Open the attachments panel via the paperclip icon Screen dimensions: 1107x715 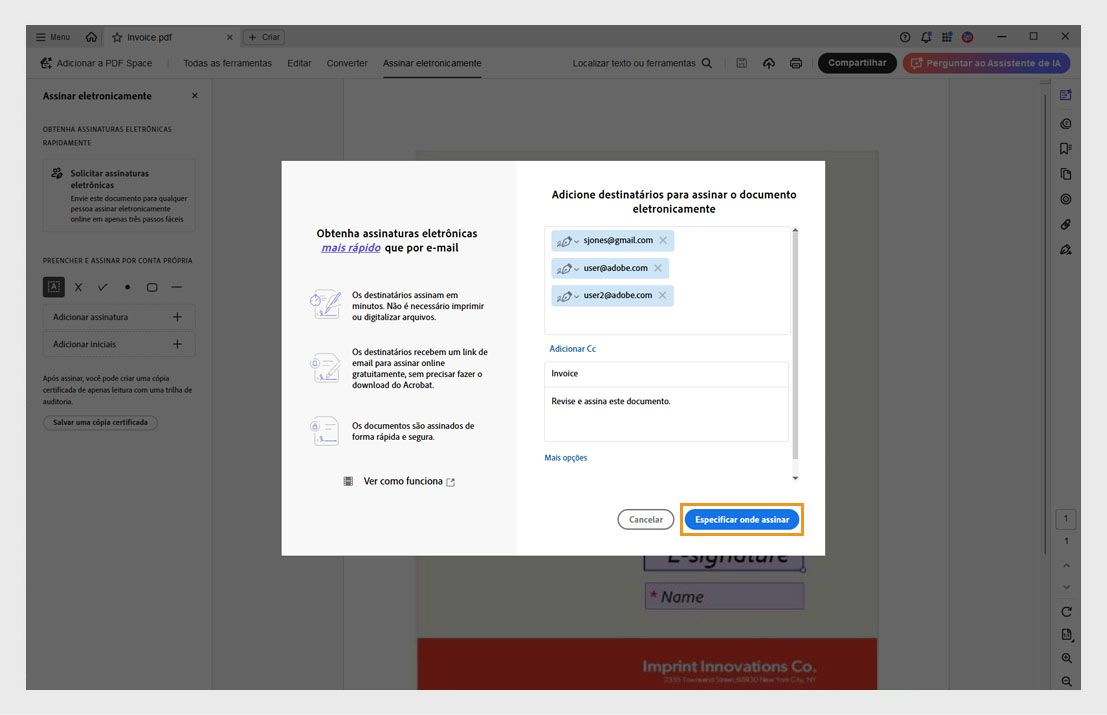(1065, 224)
